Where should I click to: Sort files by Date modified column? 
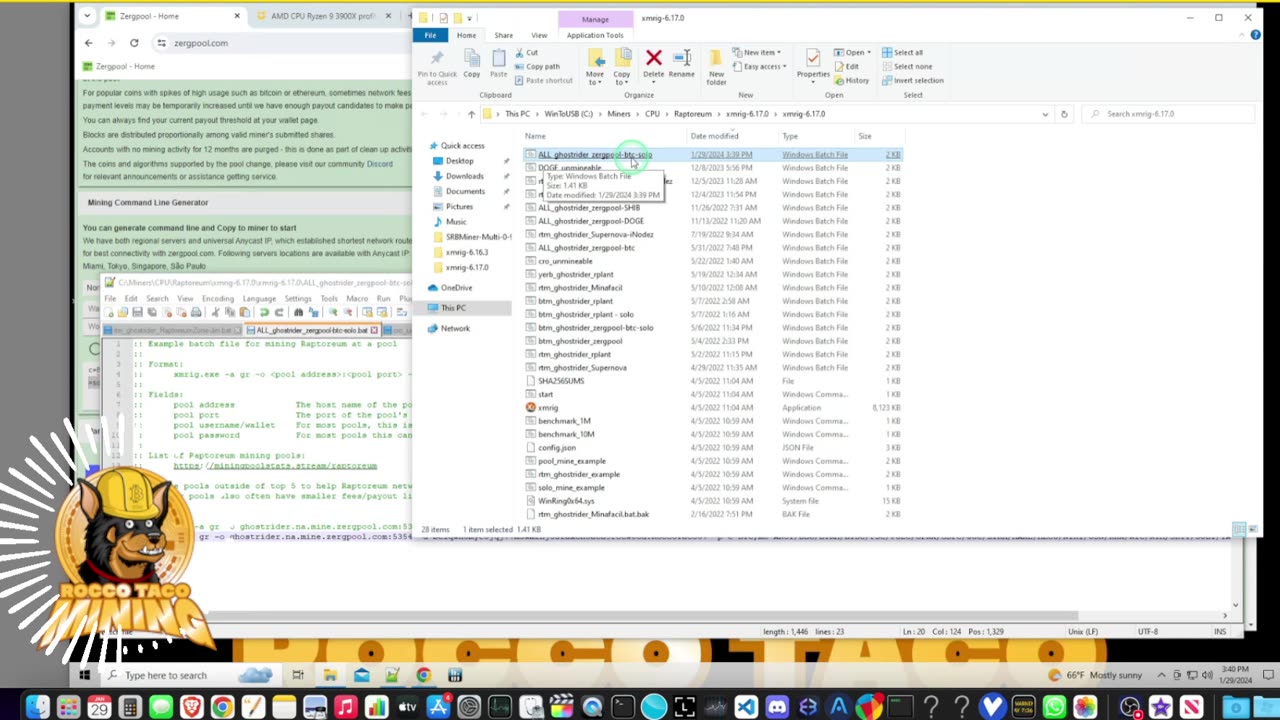(714, 136)
